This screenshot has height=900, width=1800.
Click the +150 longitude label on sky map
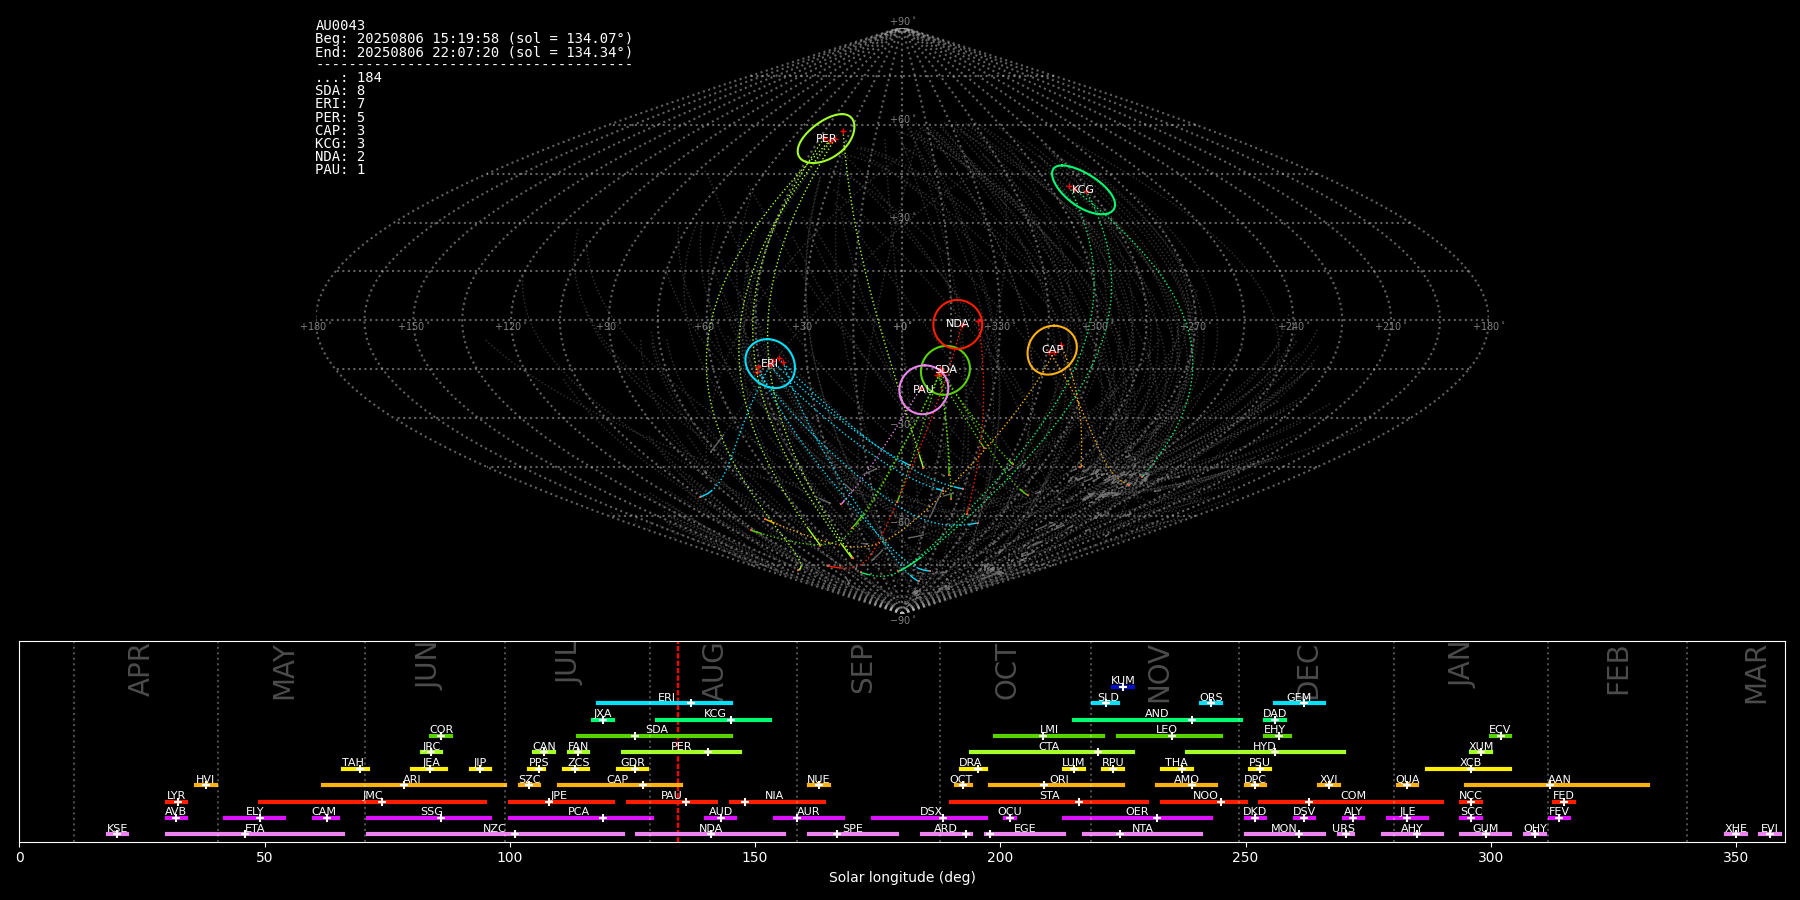411,327
